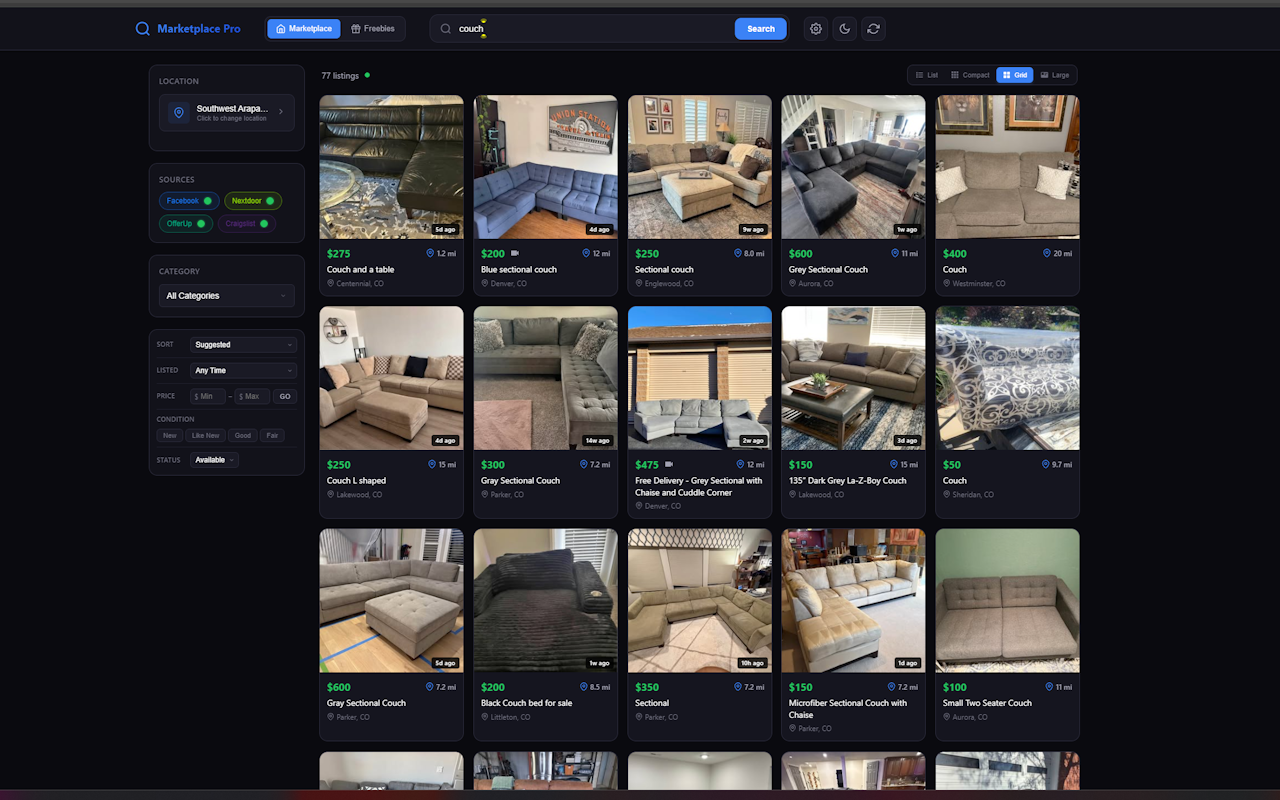The width and height of the screenshot is (1280, 800).
Task: Click the distance pin on the Black Couch bed listing
Action: 585,687
